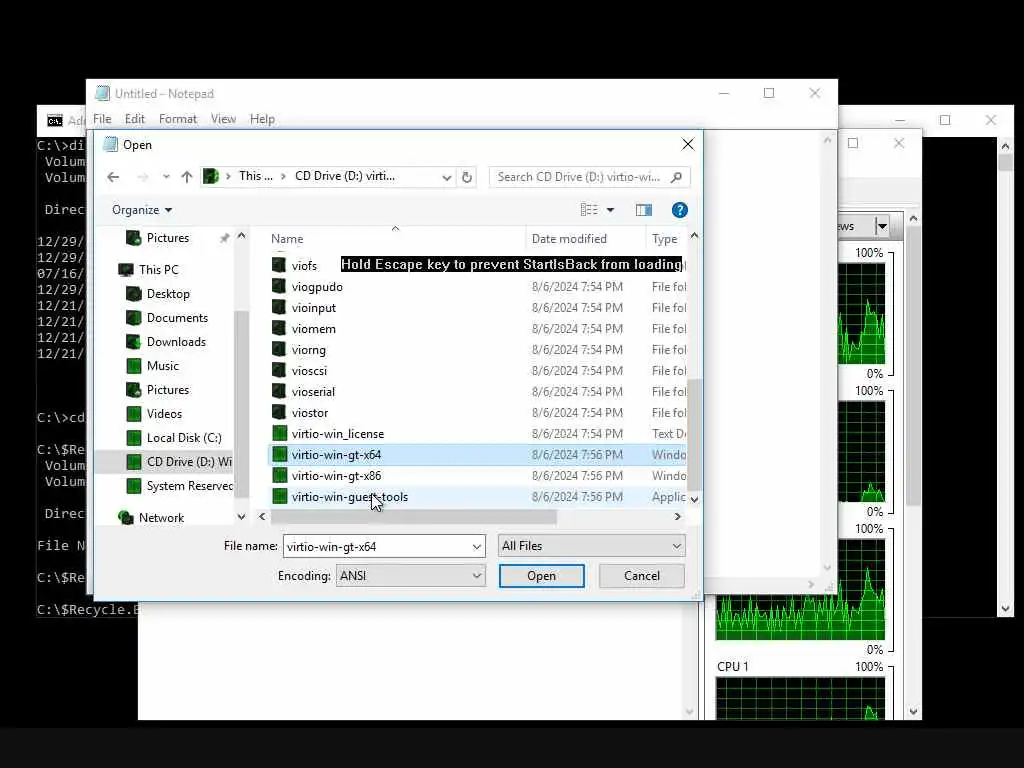Click the virtio-win_license file icon
The image size is (1024, 768).
(x=280, y=434)
